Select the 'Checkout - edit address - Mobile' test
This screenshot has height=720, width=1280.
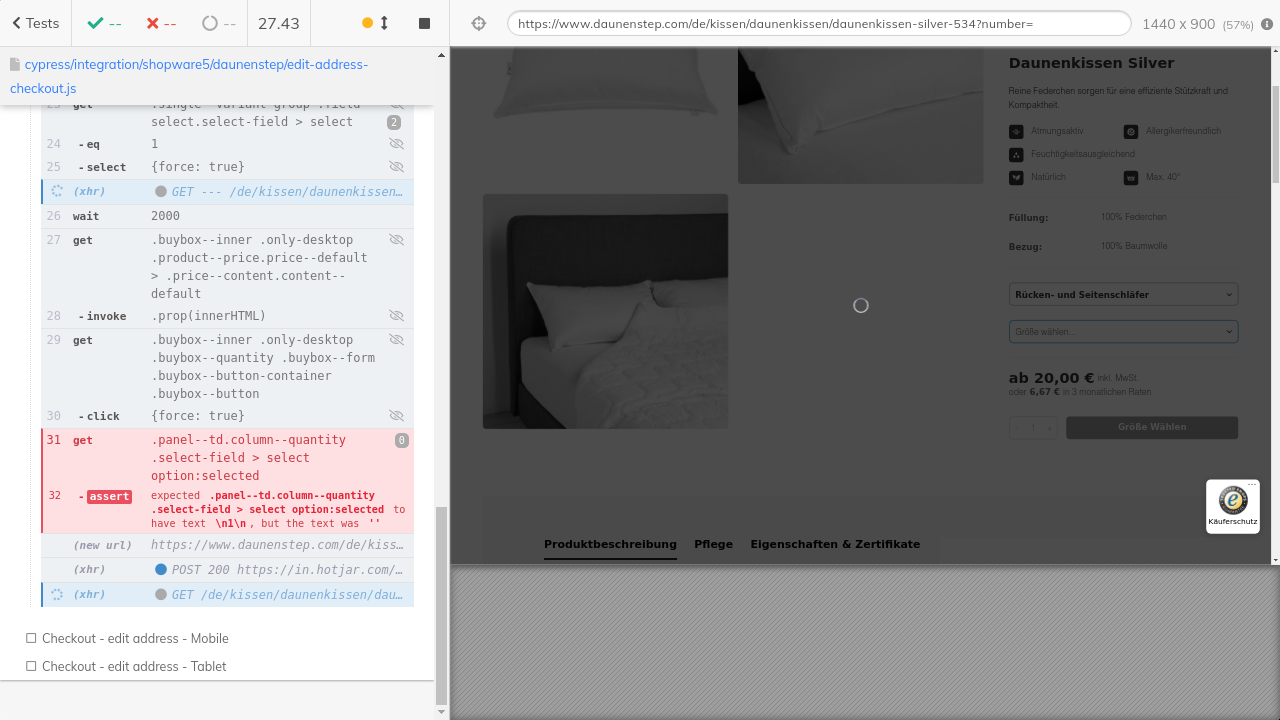click(x=135, y=638)
